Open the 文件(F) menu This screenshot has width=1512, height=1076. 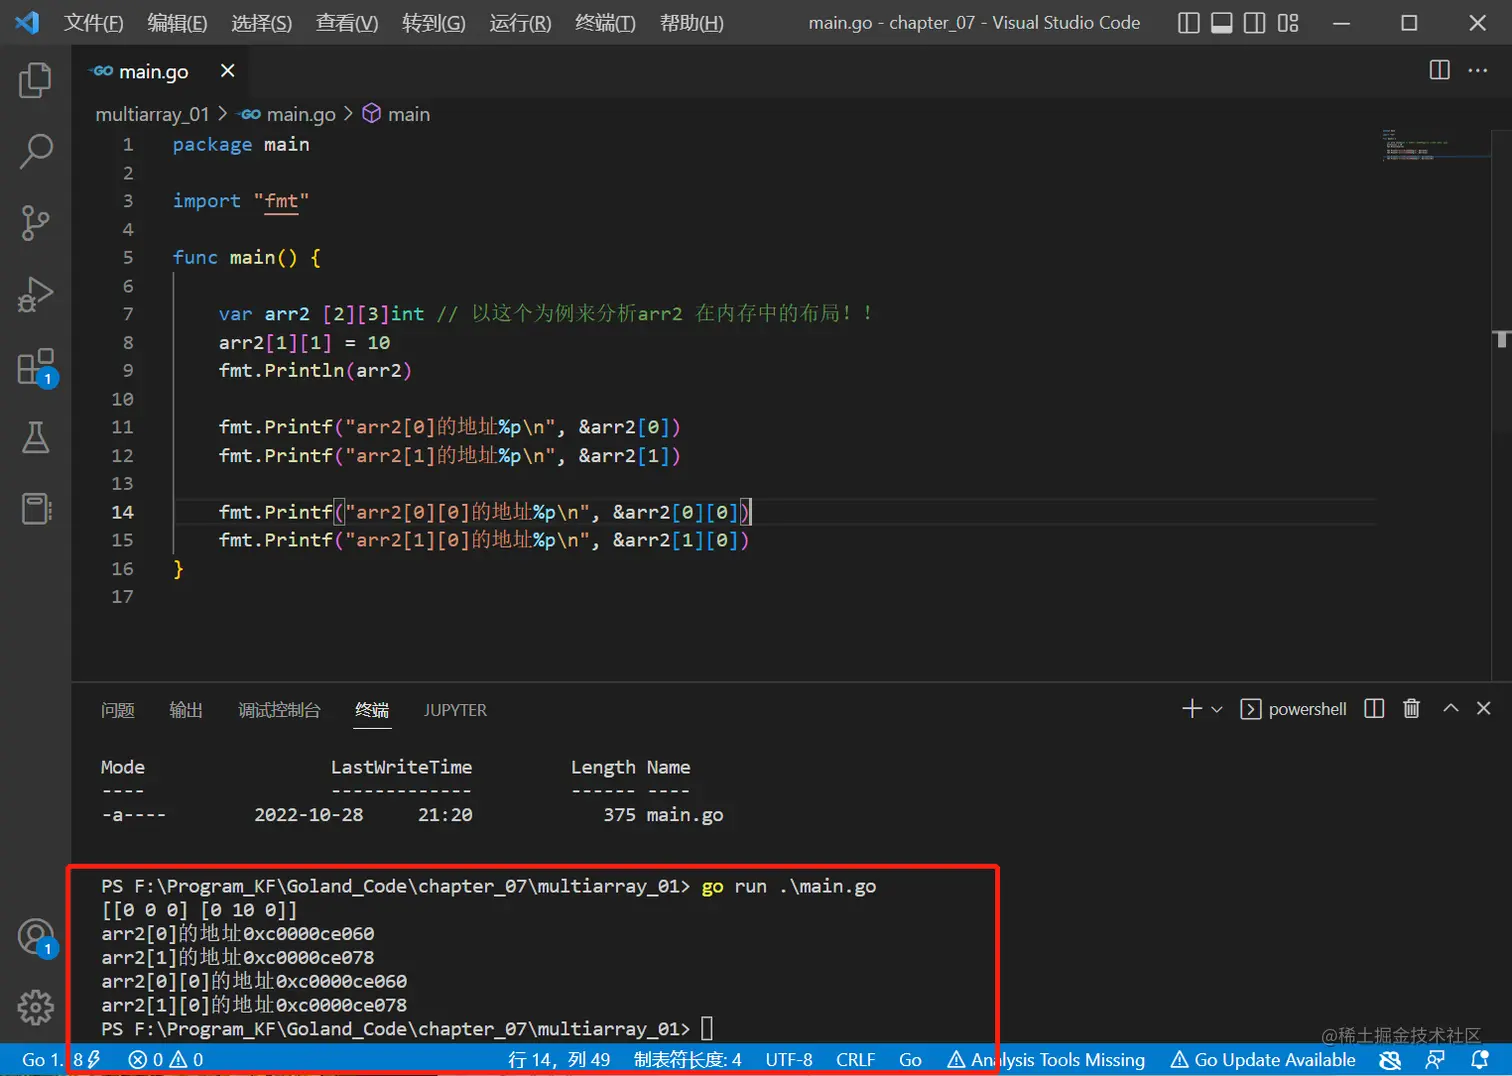pyautogui.click(x=93, y=23)
